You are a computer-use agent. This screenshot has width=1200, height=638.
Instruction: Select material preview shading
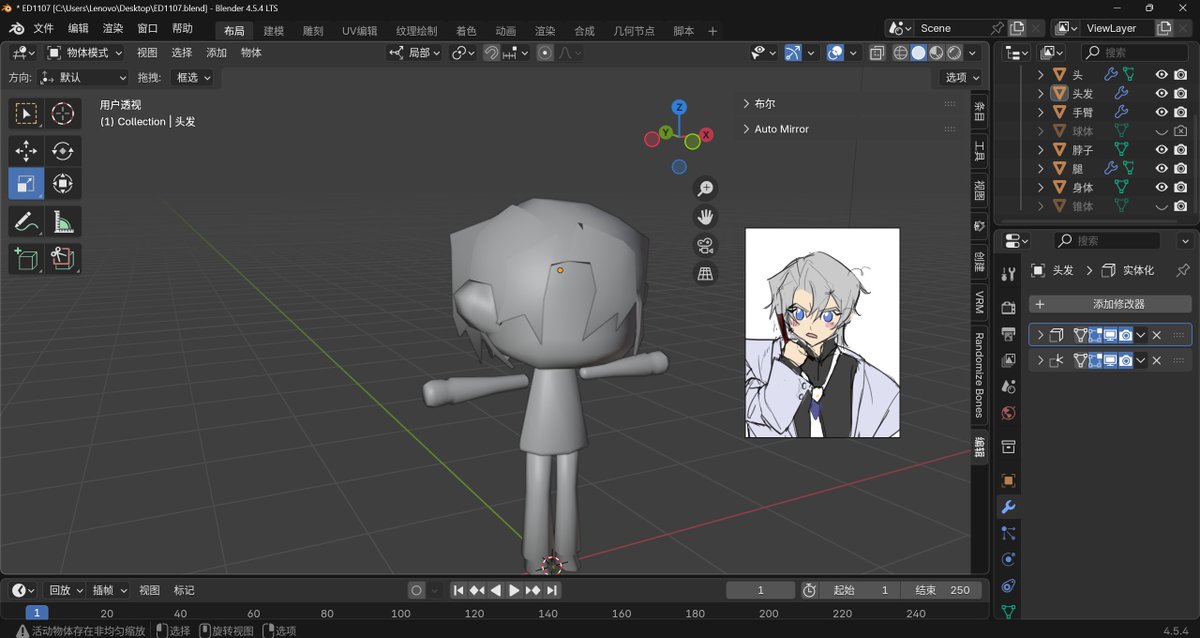[x=936, y=53]
